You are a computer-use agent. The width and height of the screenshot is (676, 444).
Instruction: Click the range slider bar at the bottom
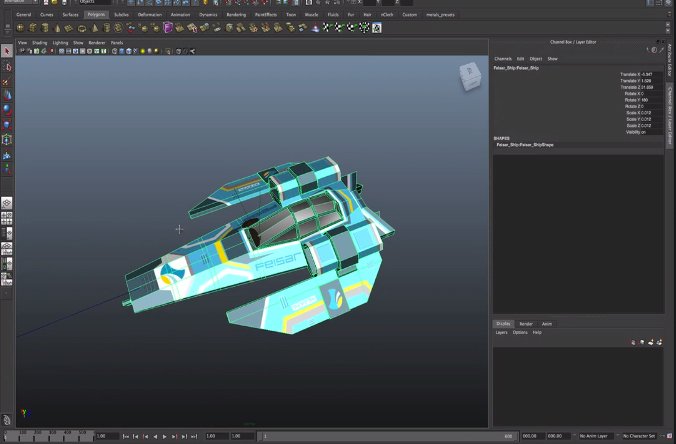388,436
